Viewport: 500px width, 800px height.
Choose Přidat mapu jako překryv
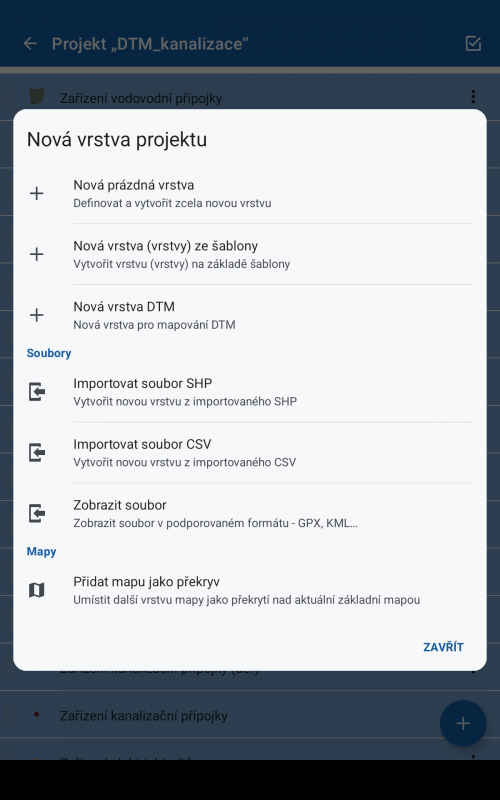(250, 590)
